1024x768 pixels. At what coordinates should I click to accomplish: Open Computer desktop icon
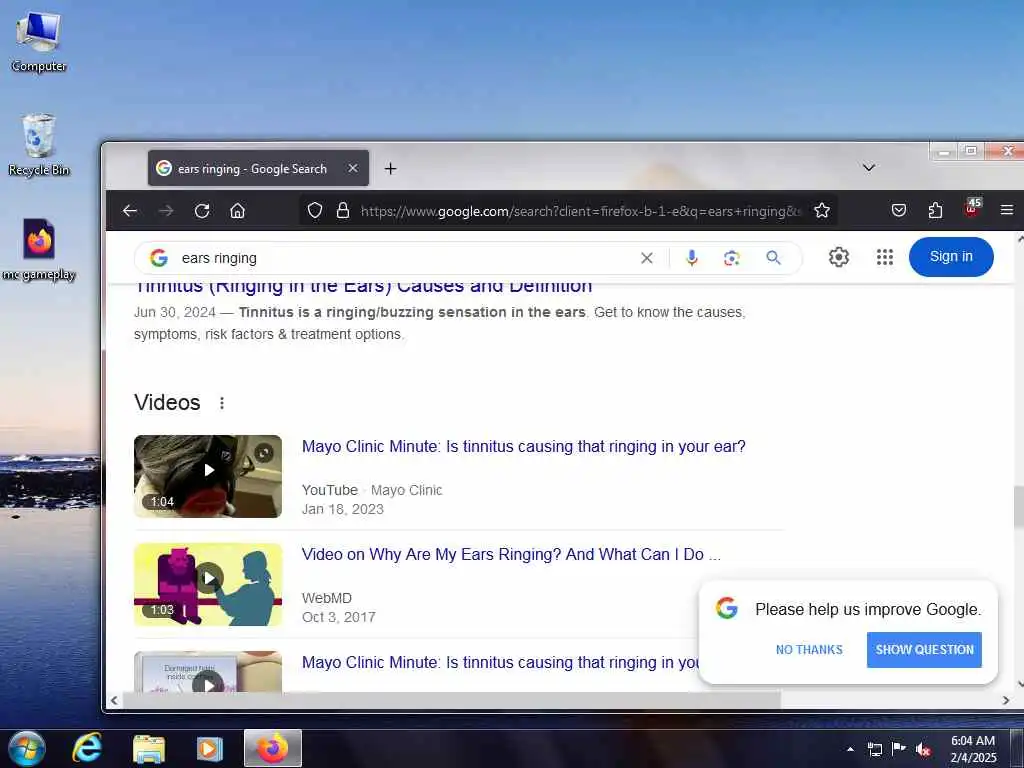point(39,41)
